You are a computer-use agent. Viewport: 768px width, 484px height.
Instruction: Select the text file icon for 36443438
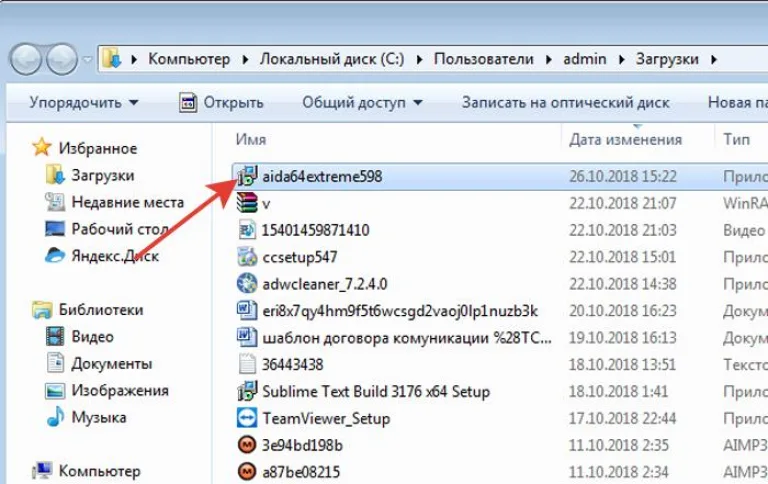247,364
